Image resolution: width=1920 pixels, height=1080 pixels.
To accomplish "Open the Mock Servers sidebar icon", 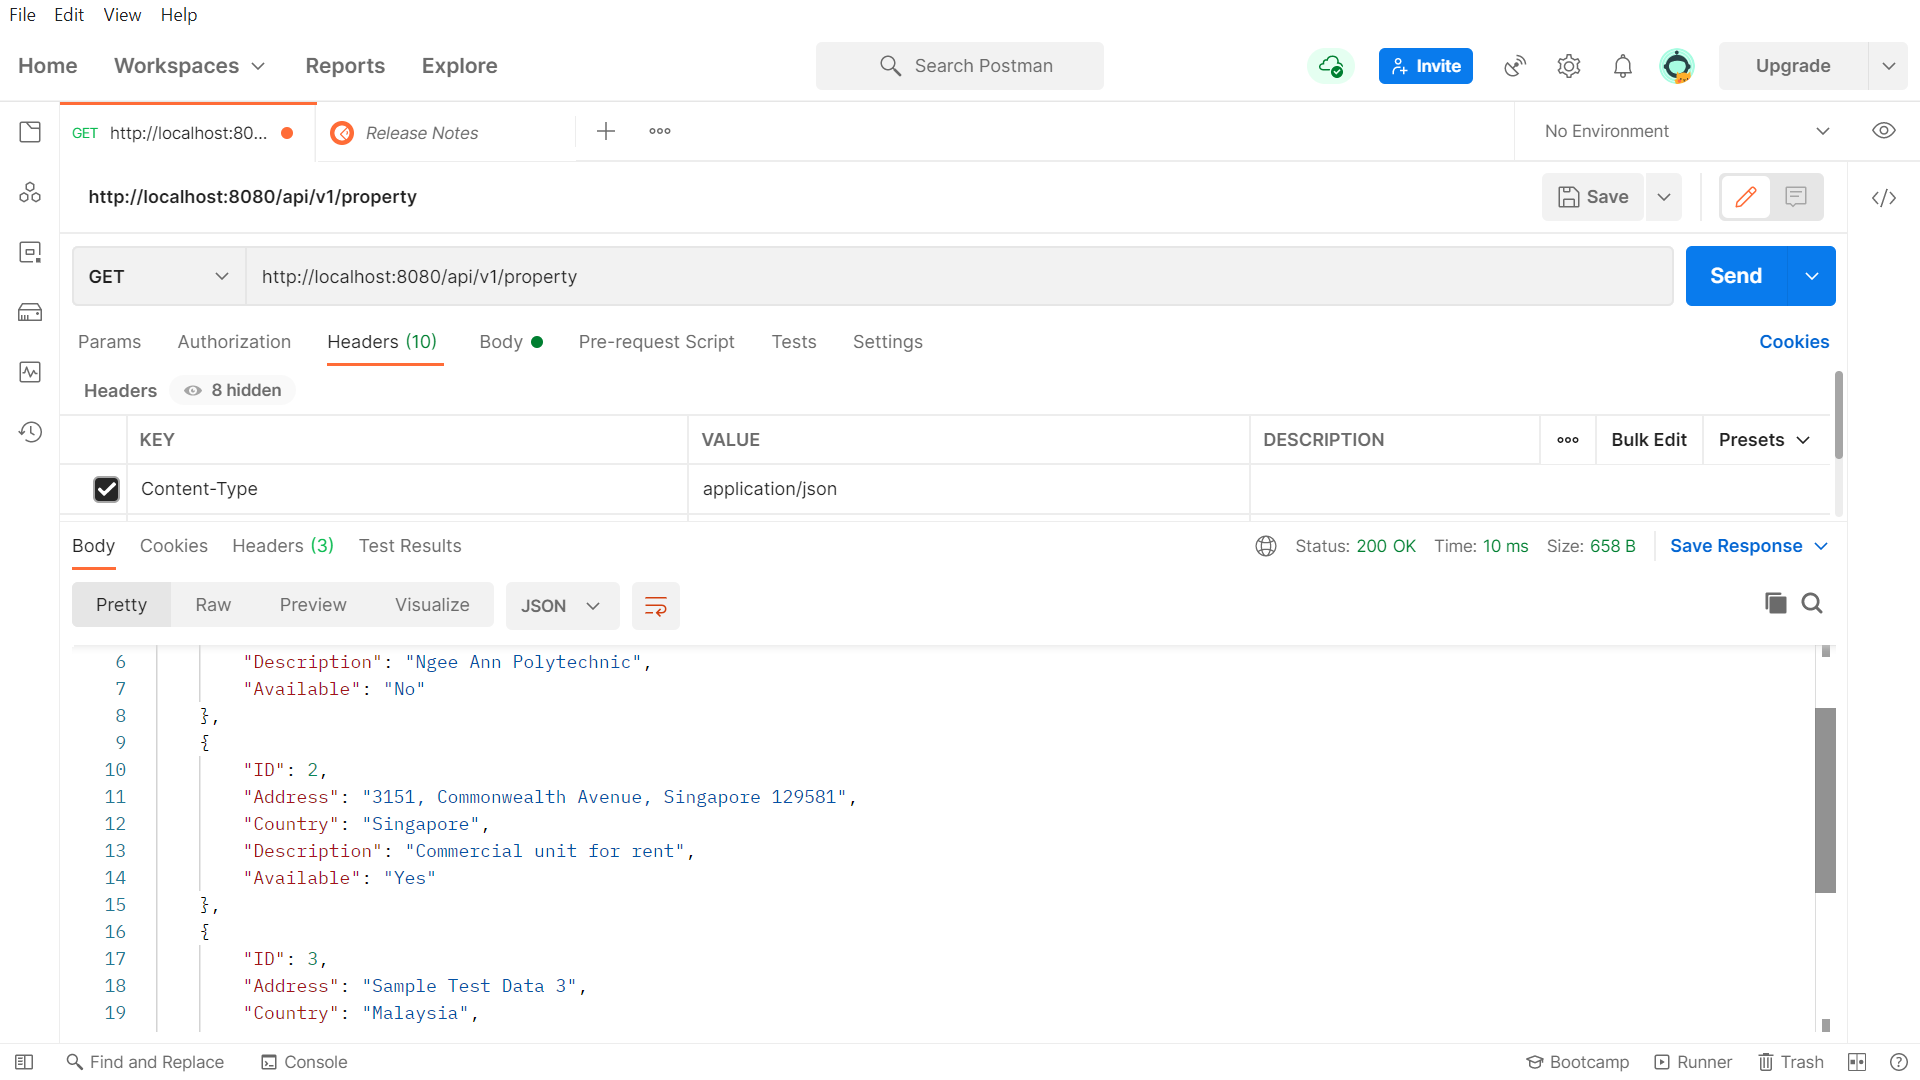I will point(30,312).
